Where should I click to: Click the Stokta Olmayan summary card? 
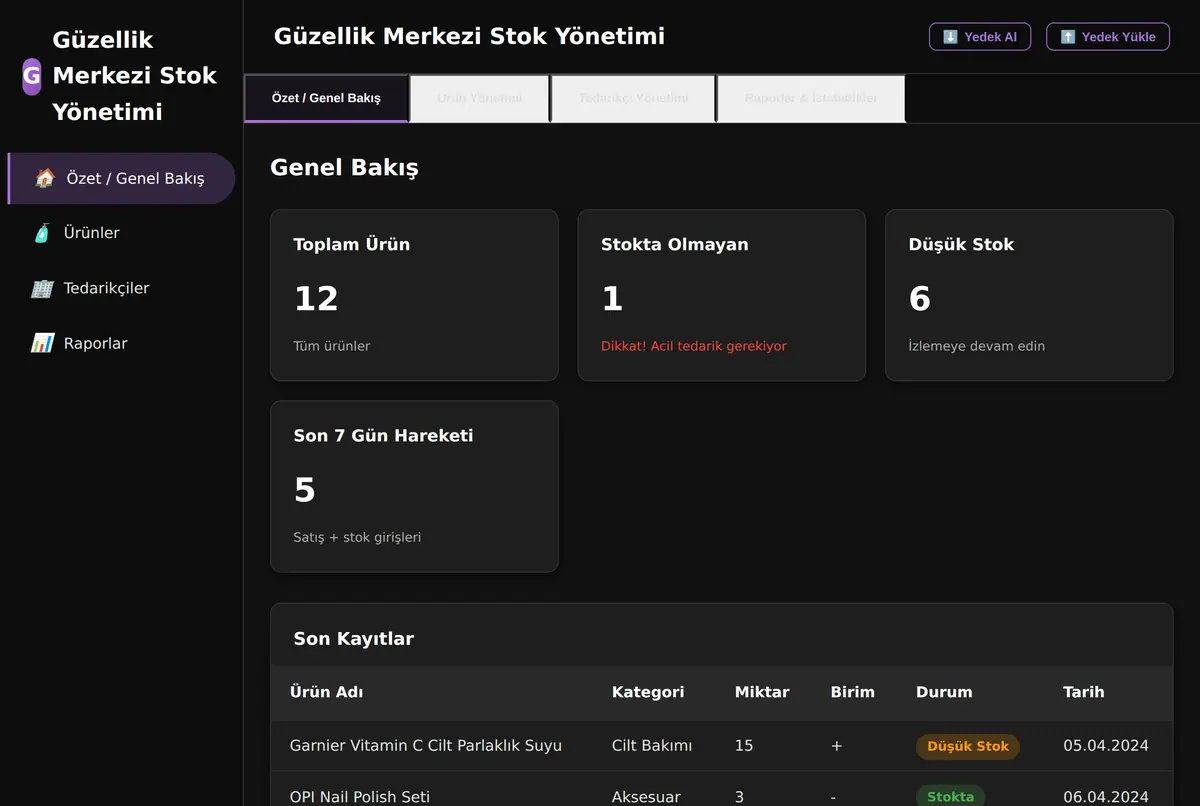point(721,295)
